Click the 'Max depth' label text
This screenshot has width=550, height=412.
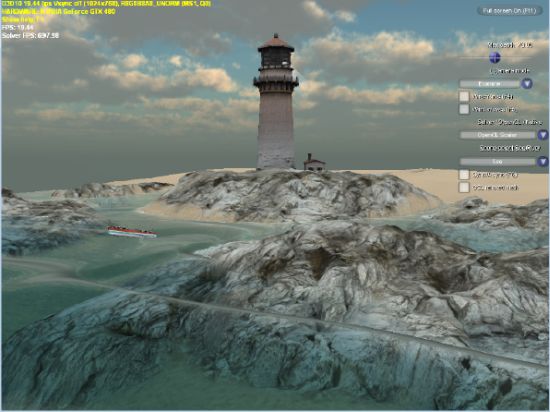[510, 45]
